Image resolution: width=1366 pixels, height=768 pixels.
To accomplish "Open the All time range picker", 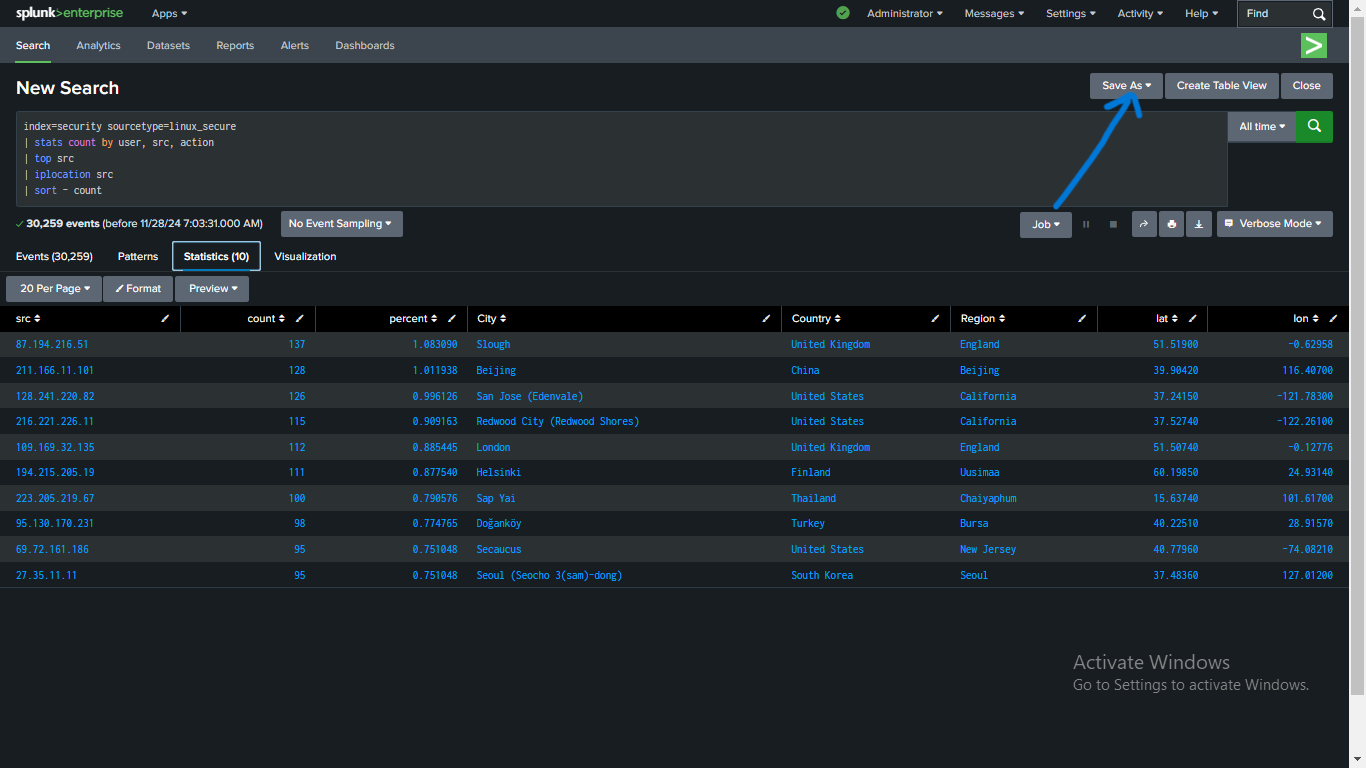I will click(x=1261, y=126).
